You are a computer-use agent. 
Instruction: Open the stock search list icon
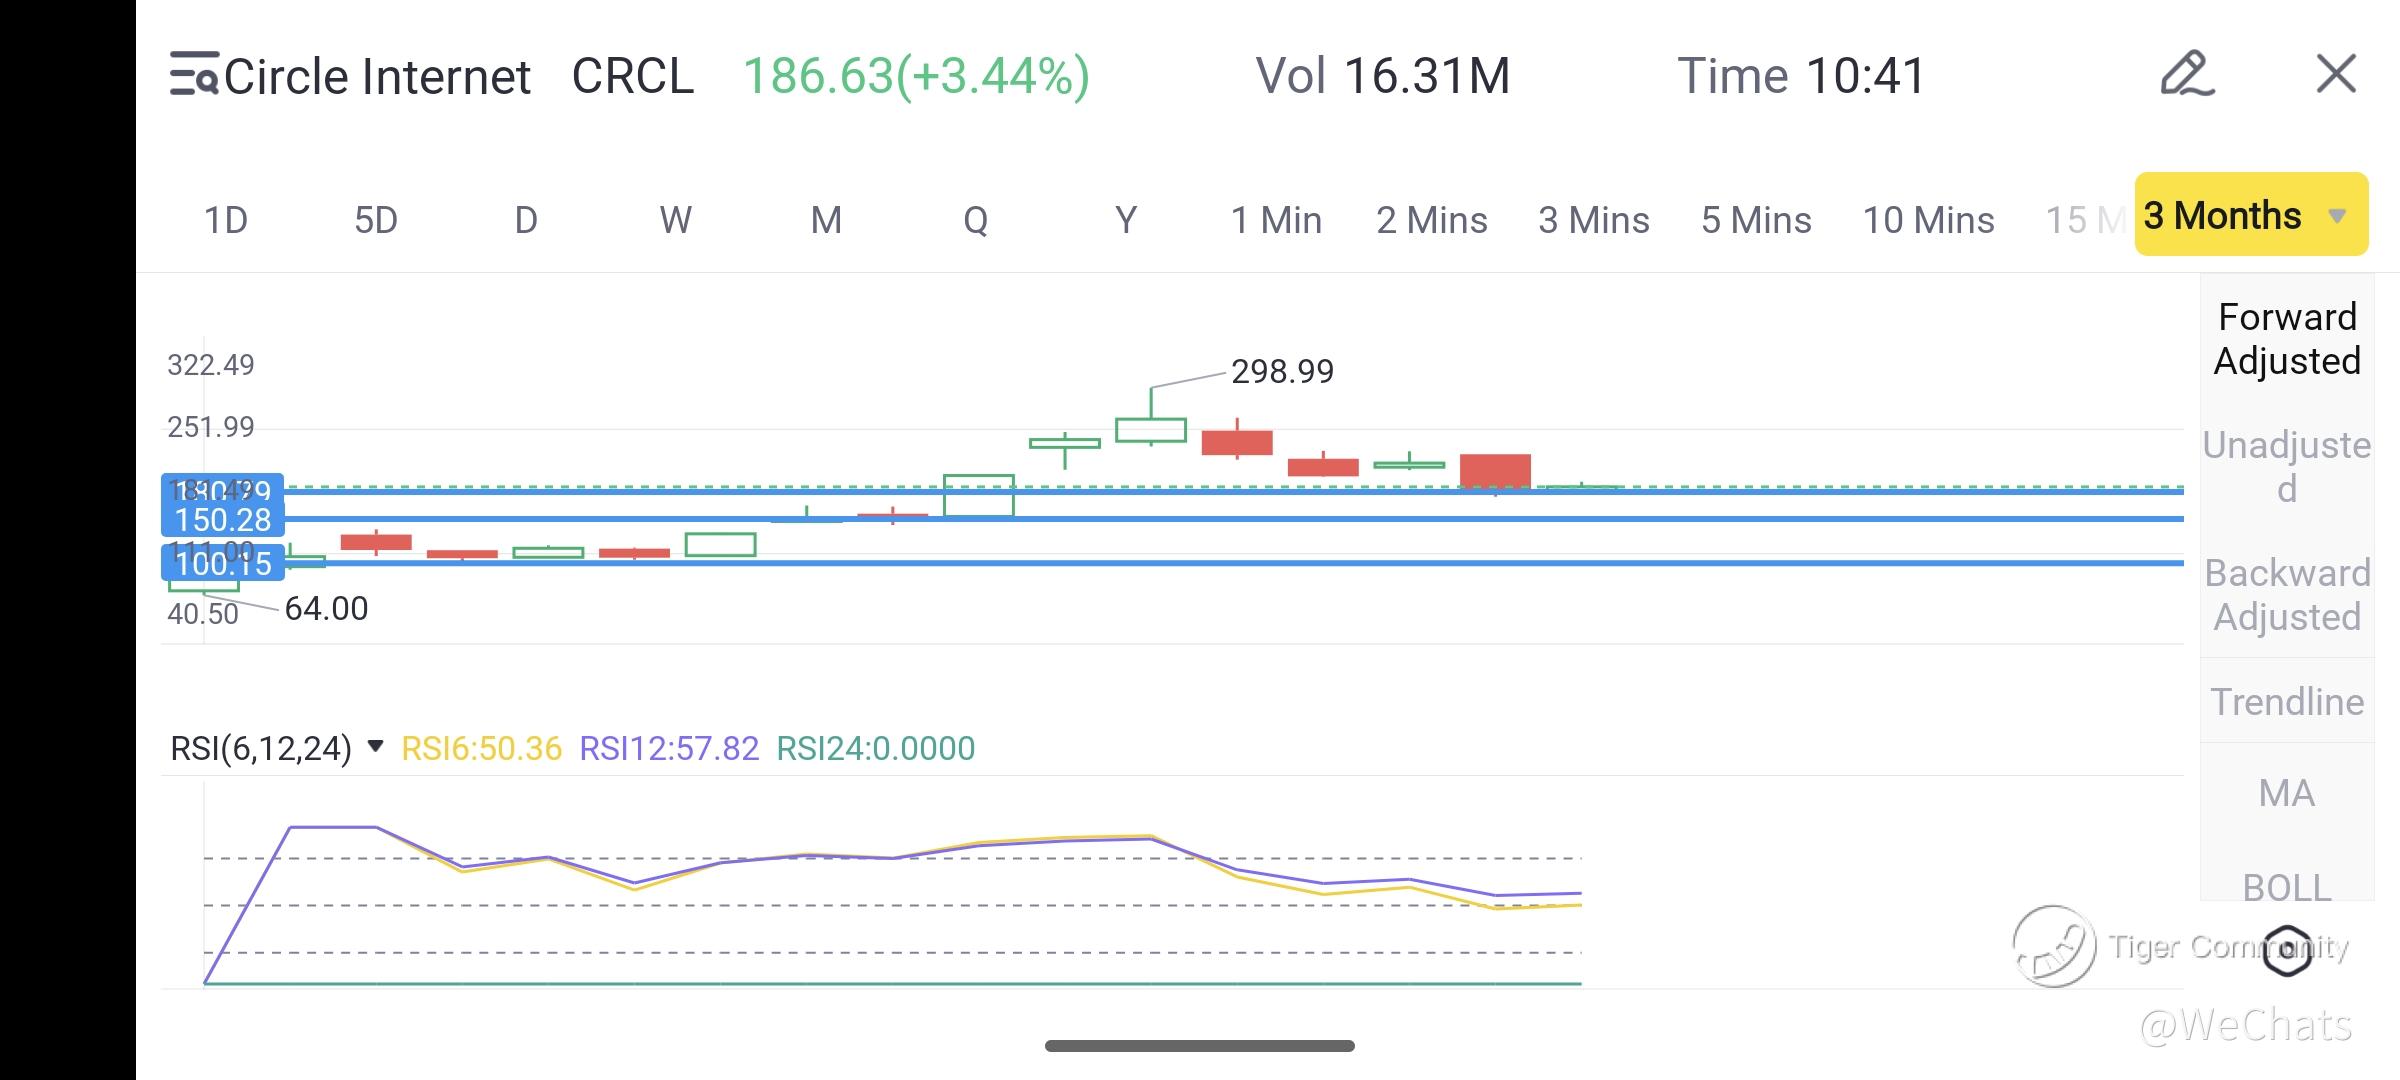click(x=194, y=75)
